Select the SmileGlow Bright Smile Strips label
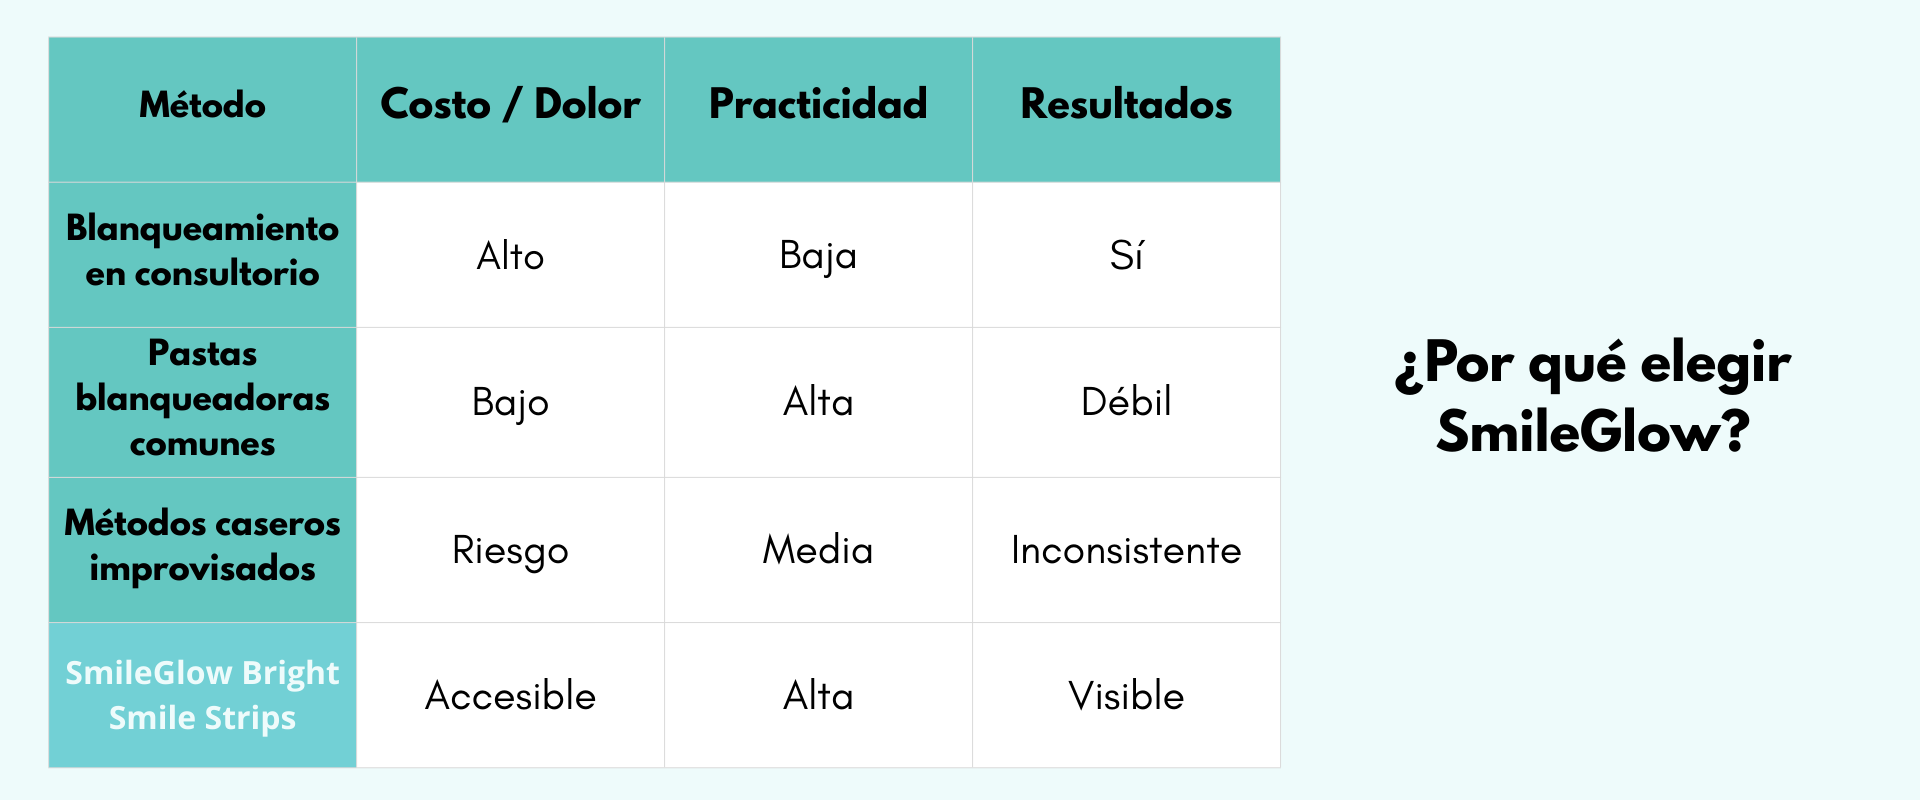This screenshot has height=800, width=1920. 202,695
